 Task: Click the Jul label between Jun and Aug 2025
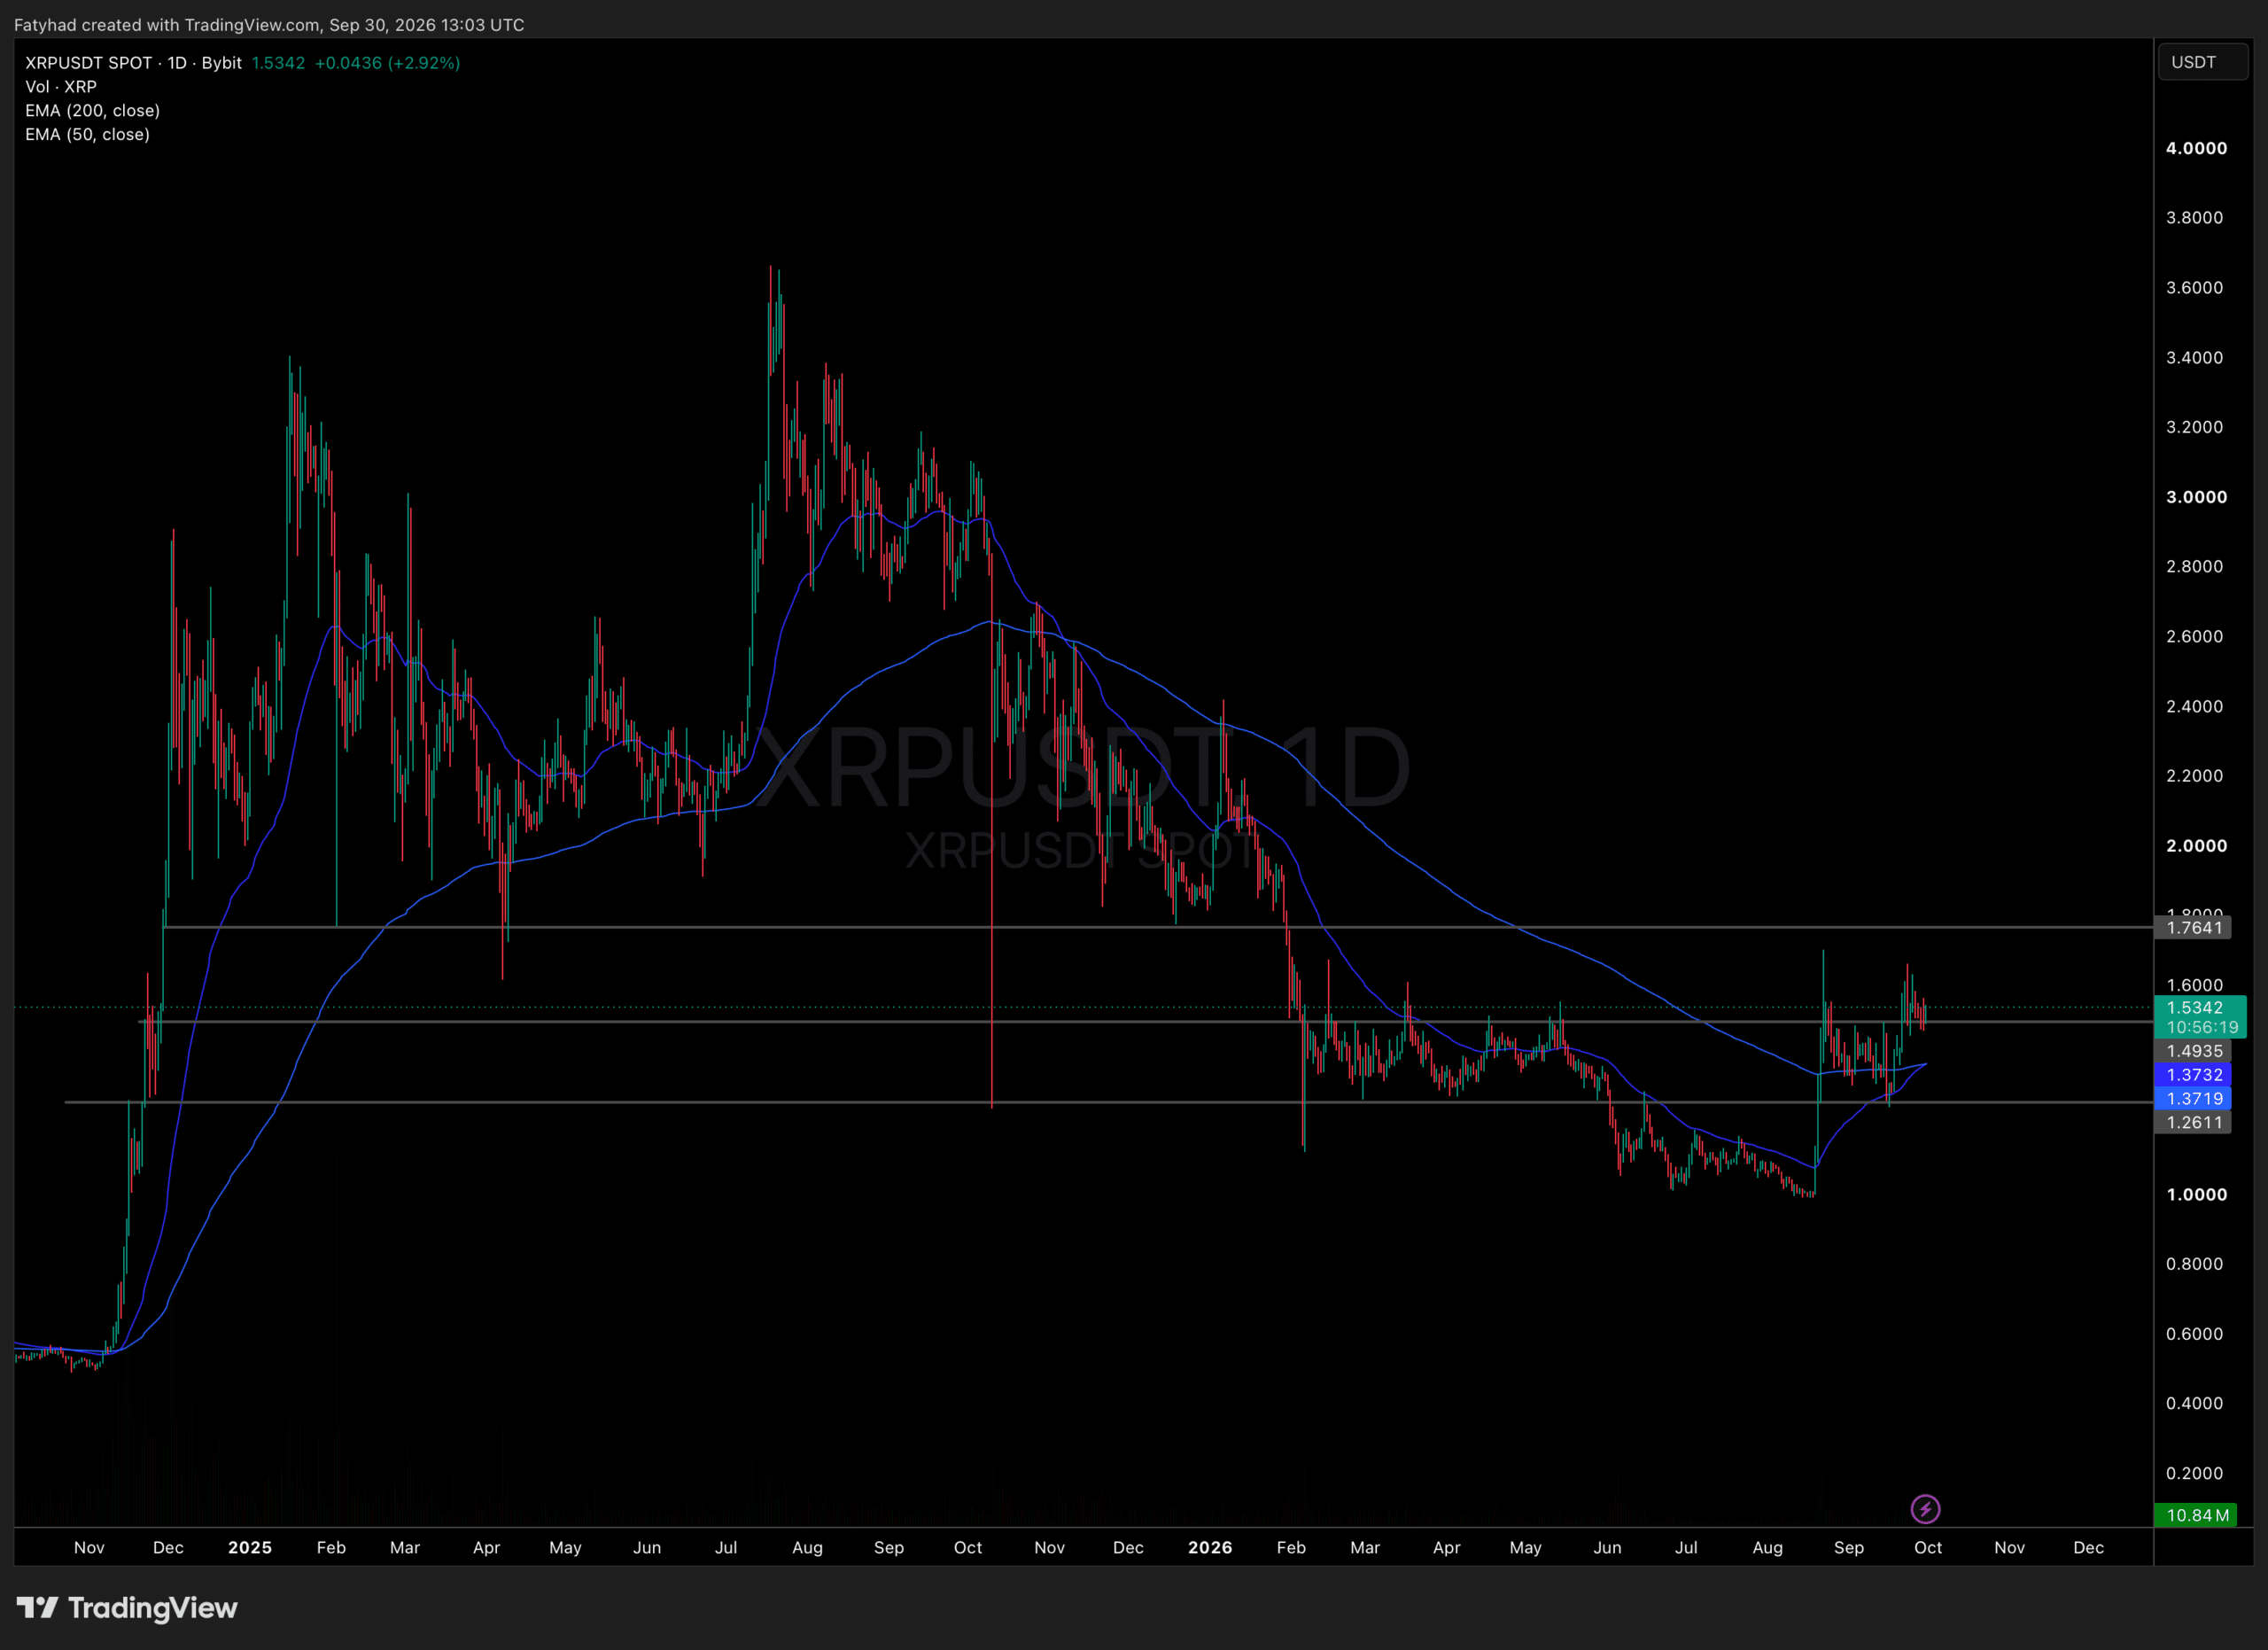coord(726,1547)
